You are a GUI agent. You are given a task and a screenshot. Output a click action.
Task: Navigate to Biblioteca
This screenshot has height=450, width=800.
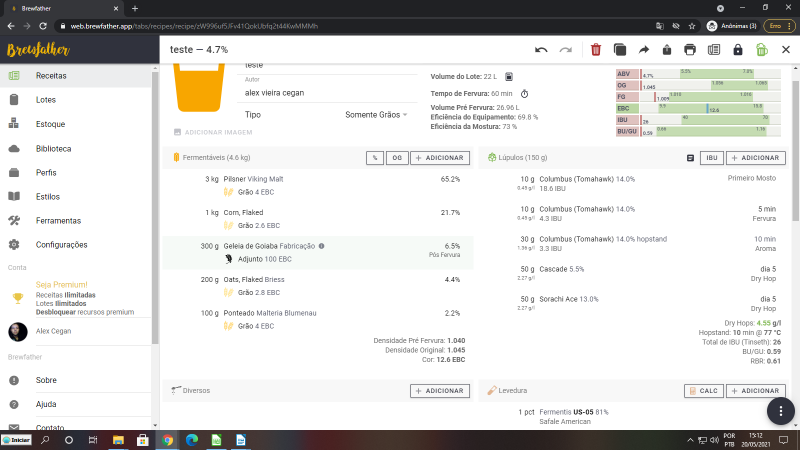76,148
